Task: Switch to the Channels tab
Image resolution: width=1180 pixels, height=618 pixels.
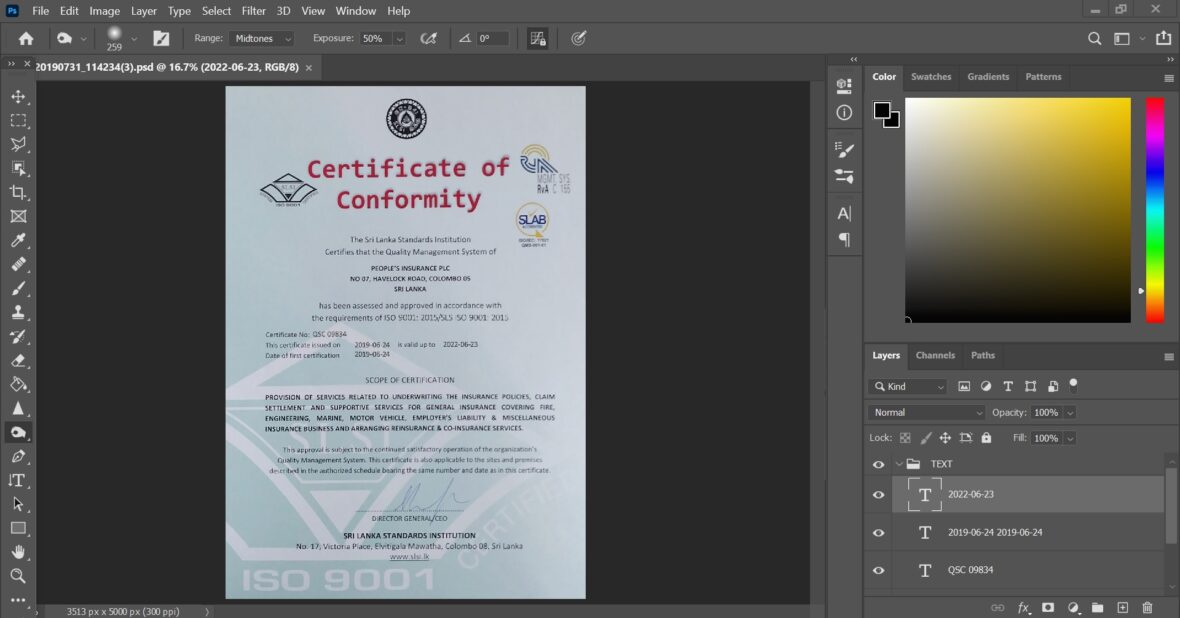Action: point(935,355)
